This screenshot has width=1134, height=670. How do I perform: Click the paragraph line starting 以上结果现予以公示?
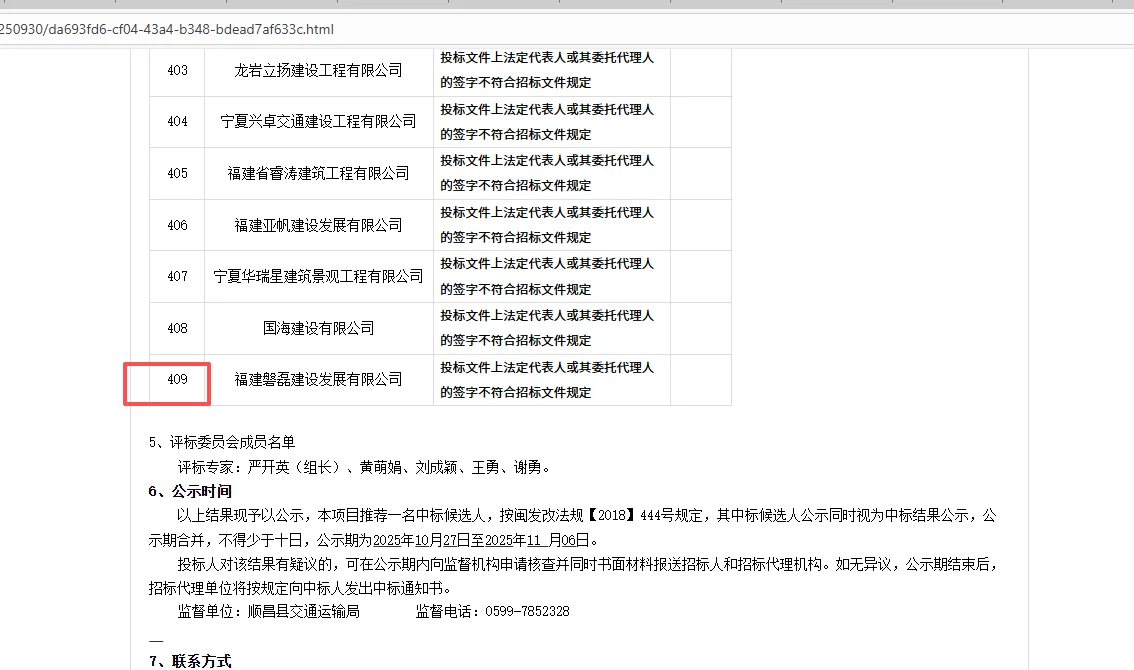coord(587,515)
